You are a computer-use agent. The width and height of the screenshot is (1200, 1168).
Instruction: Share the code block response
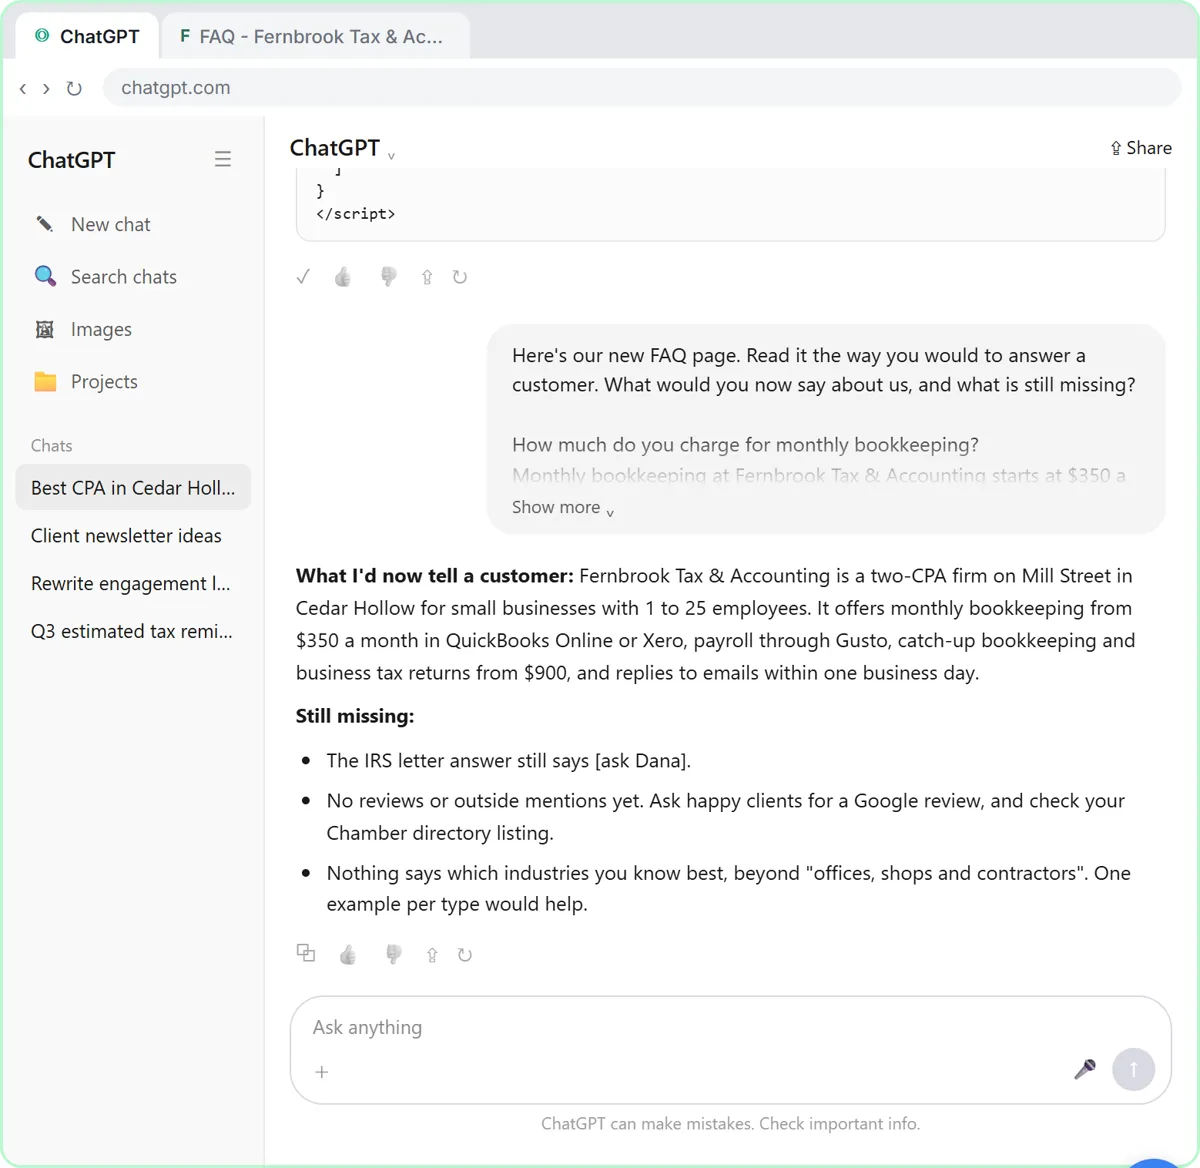[x=427, y=277]
